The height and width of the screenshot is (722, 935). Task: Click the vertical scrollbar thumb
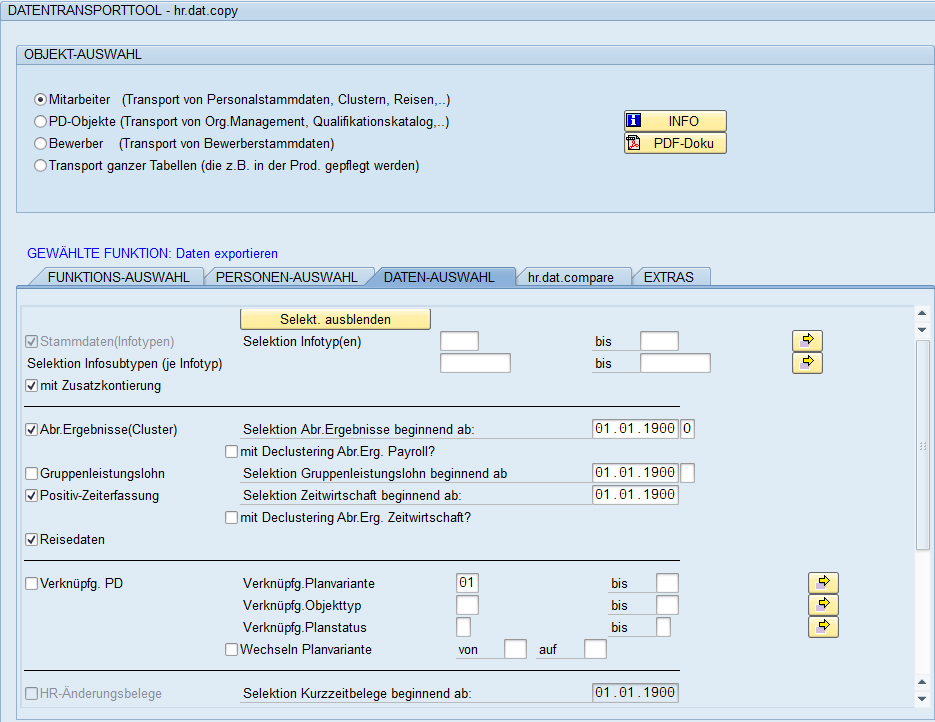pos(922,445)
